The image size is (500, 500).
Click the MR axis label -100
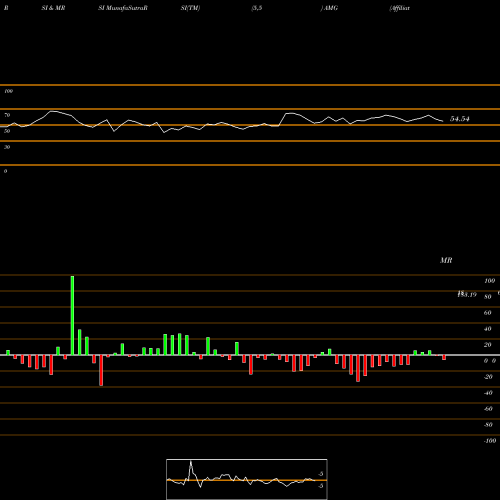point(490,441)
